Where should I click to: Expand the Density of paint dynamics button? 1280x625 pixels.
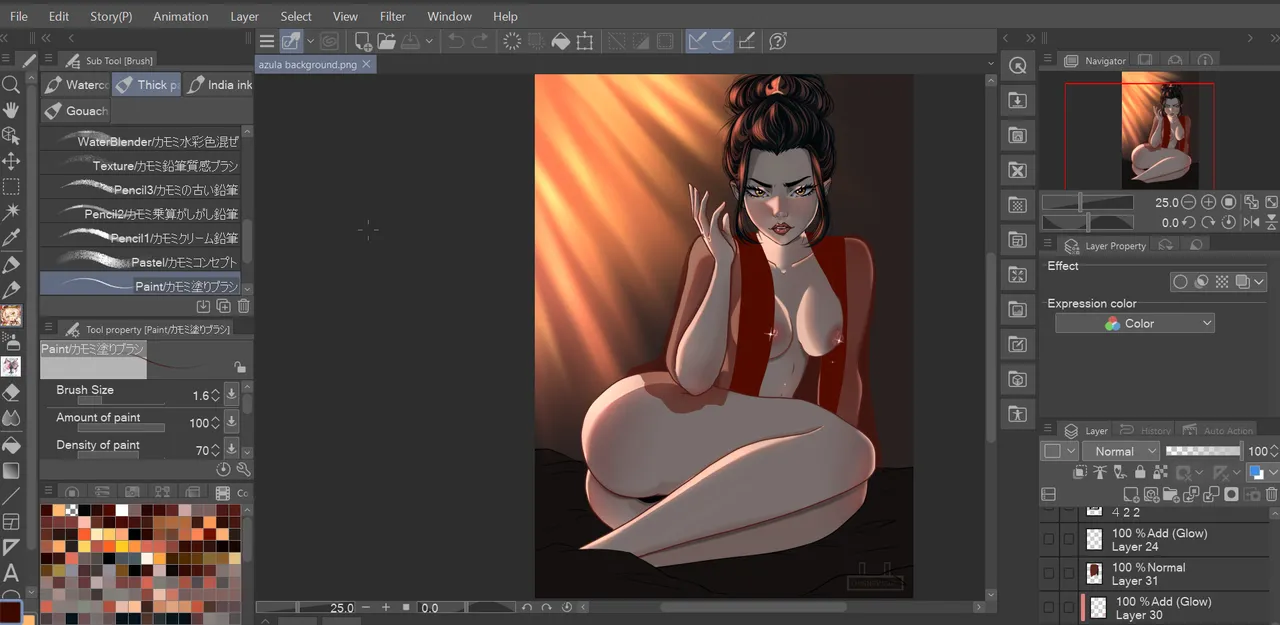231,450
